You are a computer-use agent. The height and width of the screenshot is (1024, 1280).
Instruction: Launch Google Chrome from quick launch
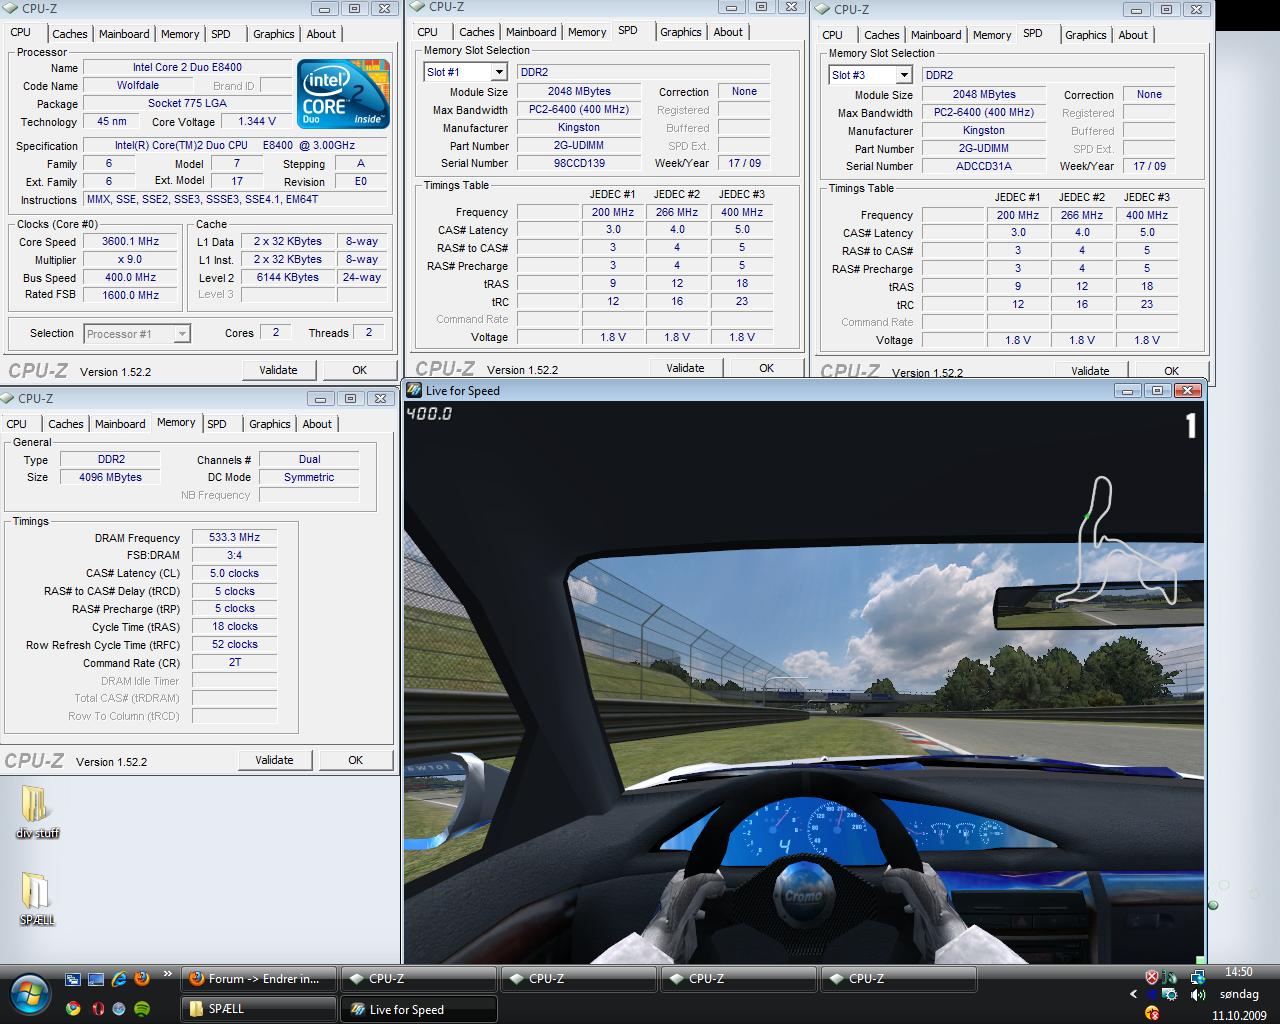pyautogui.click(x=73, y=1008)
